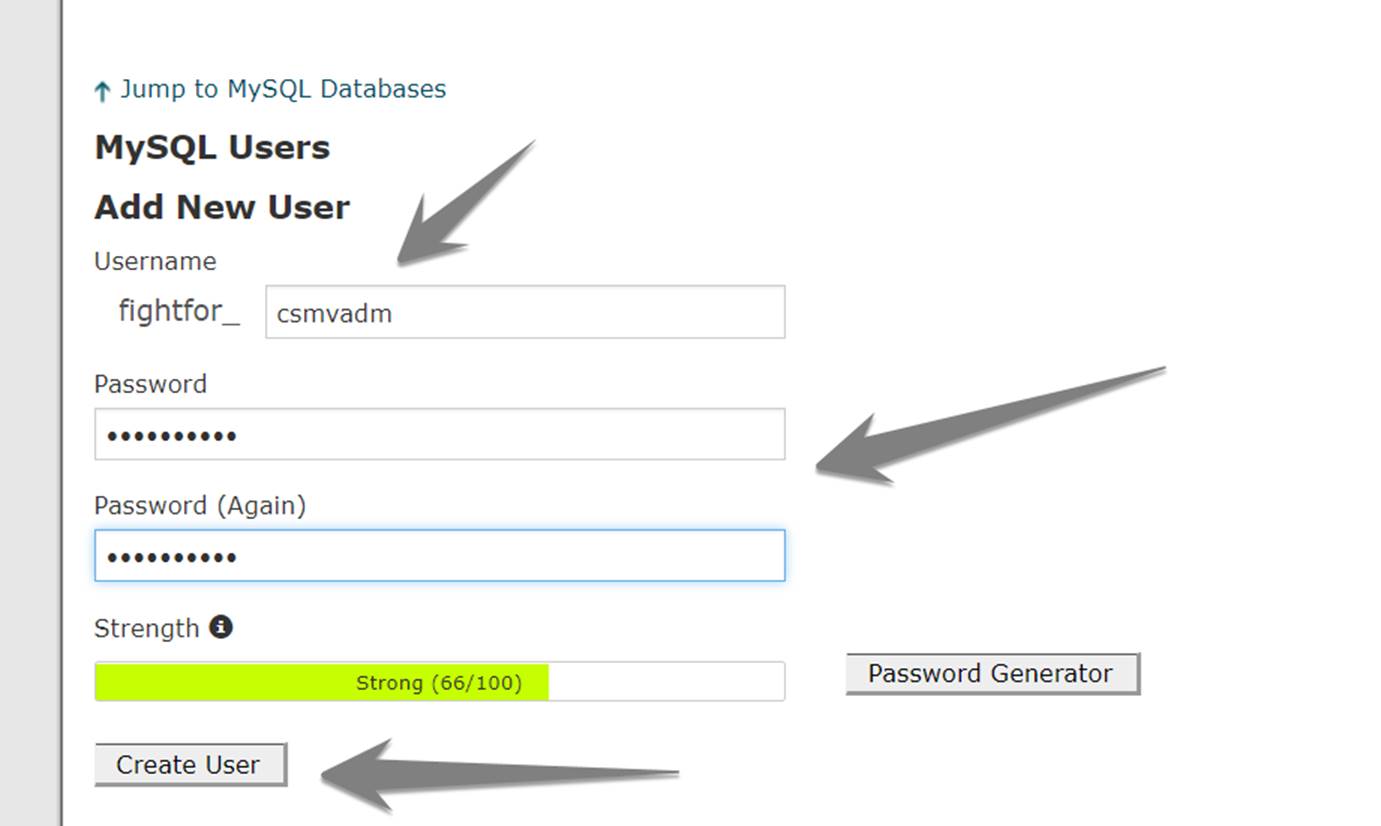Select the Password (Again) field
Image resolution: width=1381 pixels, height=826 pixels.
coord(440,556)
